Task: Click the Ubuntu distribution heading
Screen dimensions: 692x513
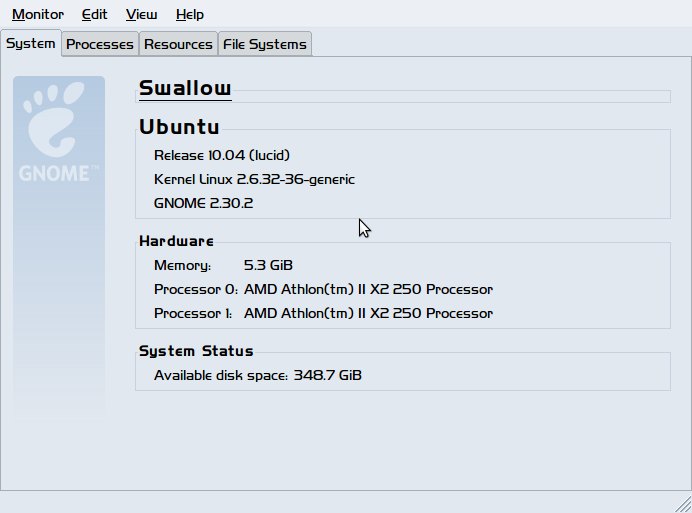Action: [179, 127]
